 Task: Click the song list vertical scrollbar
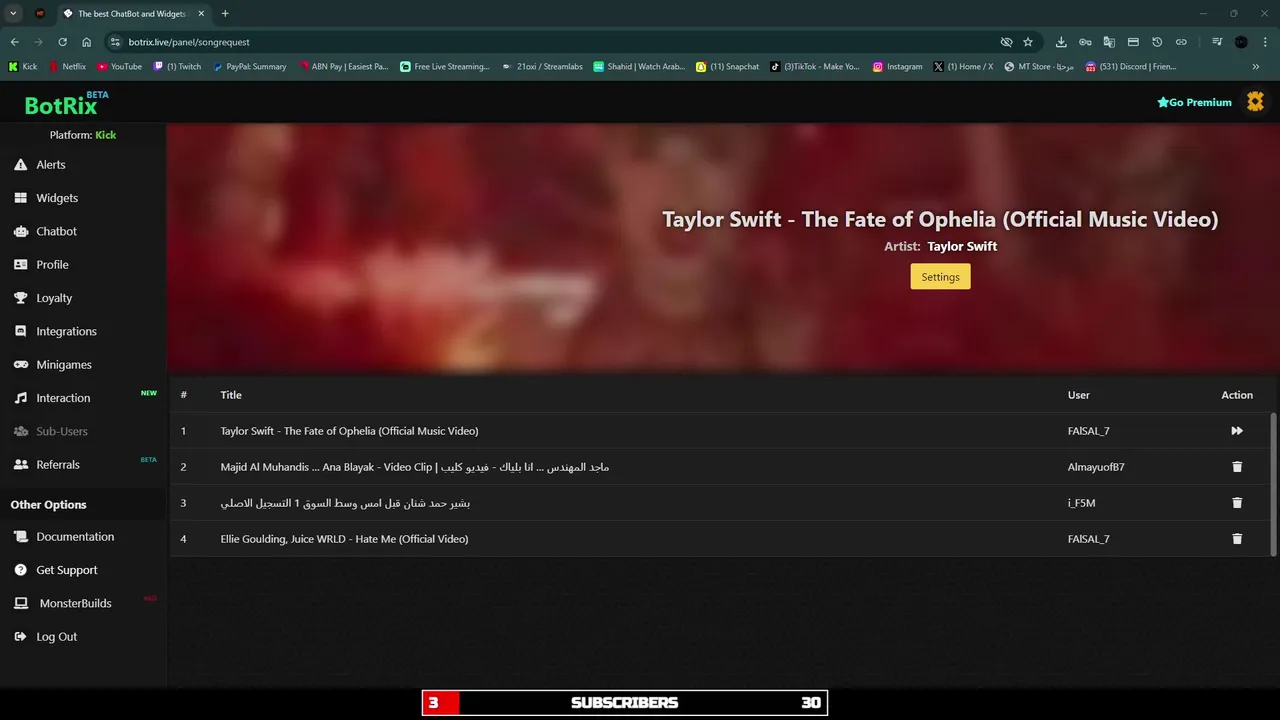click(1273, 484)
